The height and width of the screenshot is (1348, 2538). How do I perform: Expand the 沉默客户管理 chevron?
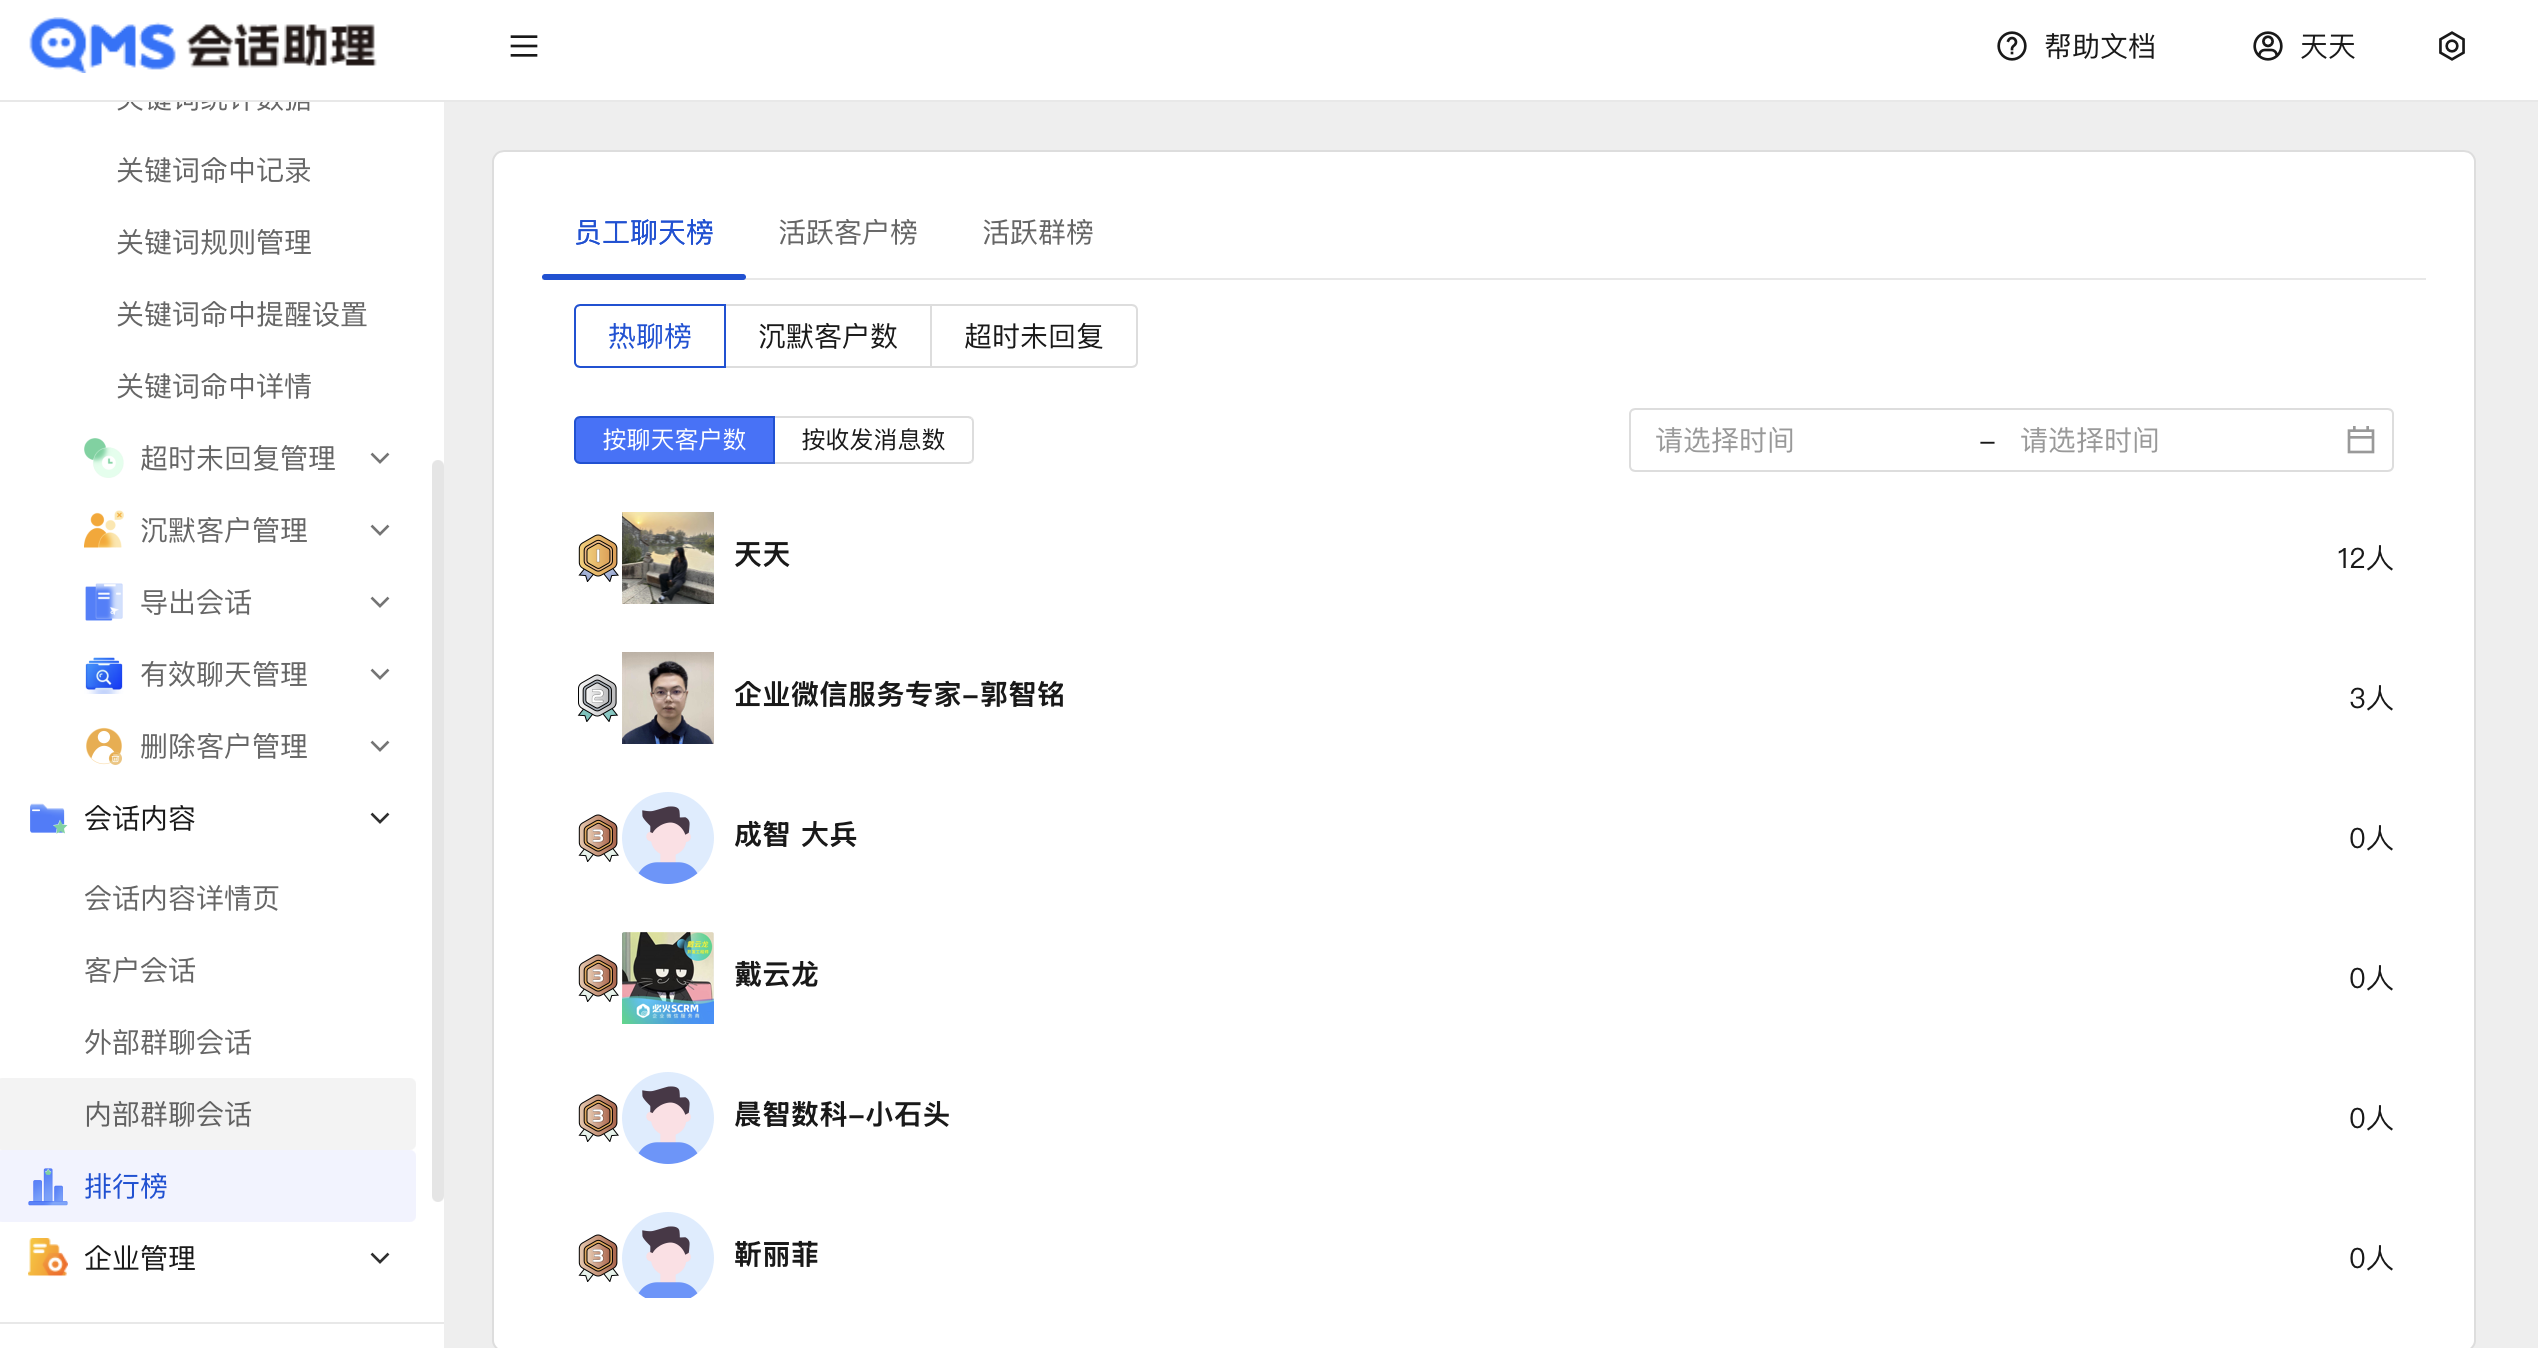coord(380,530)
